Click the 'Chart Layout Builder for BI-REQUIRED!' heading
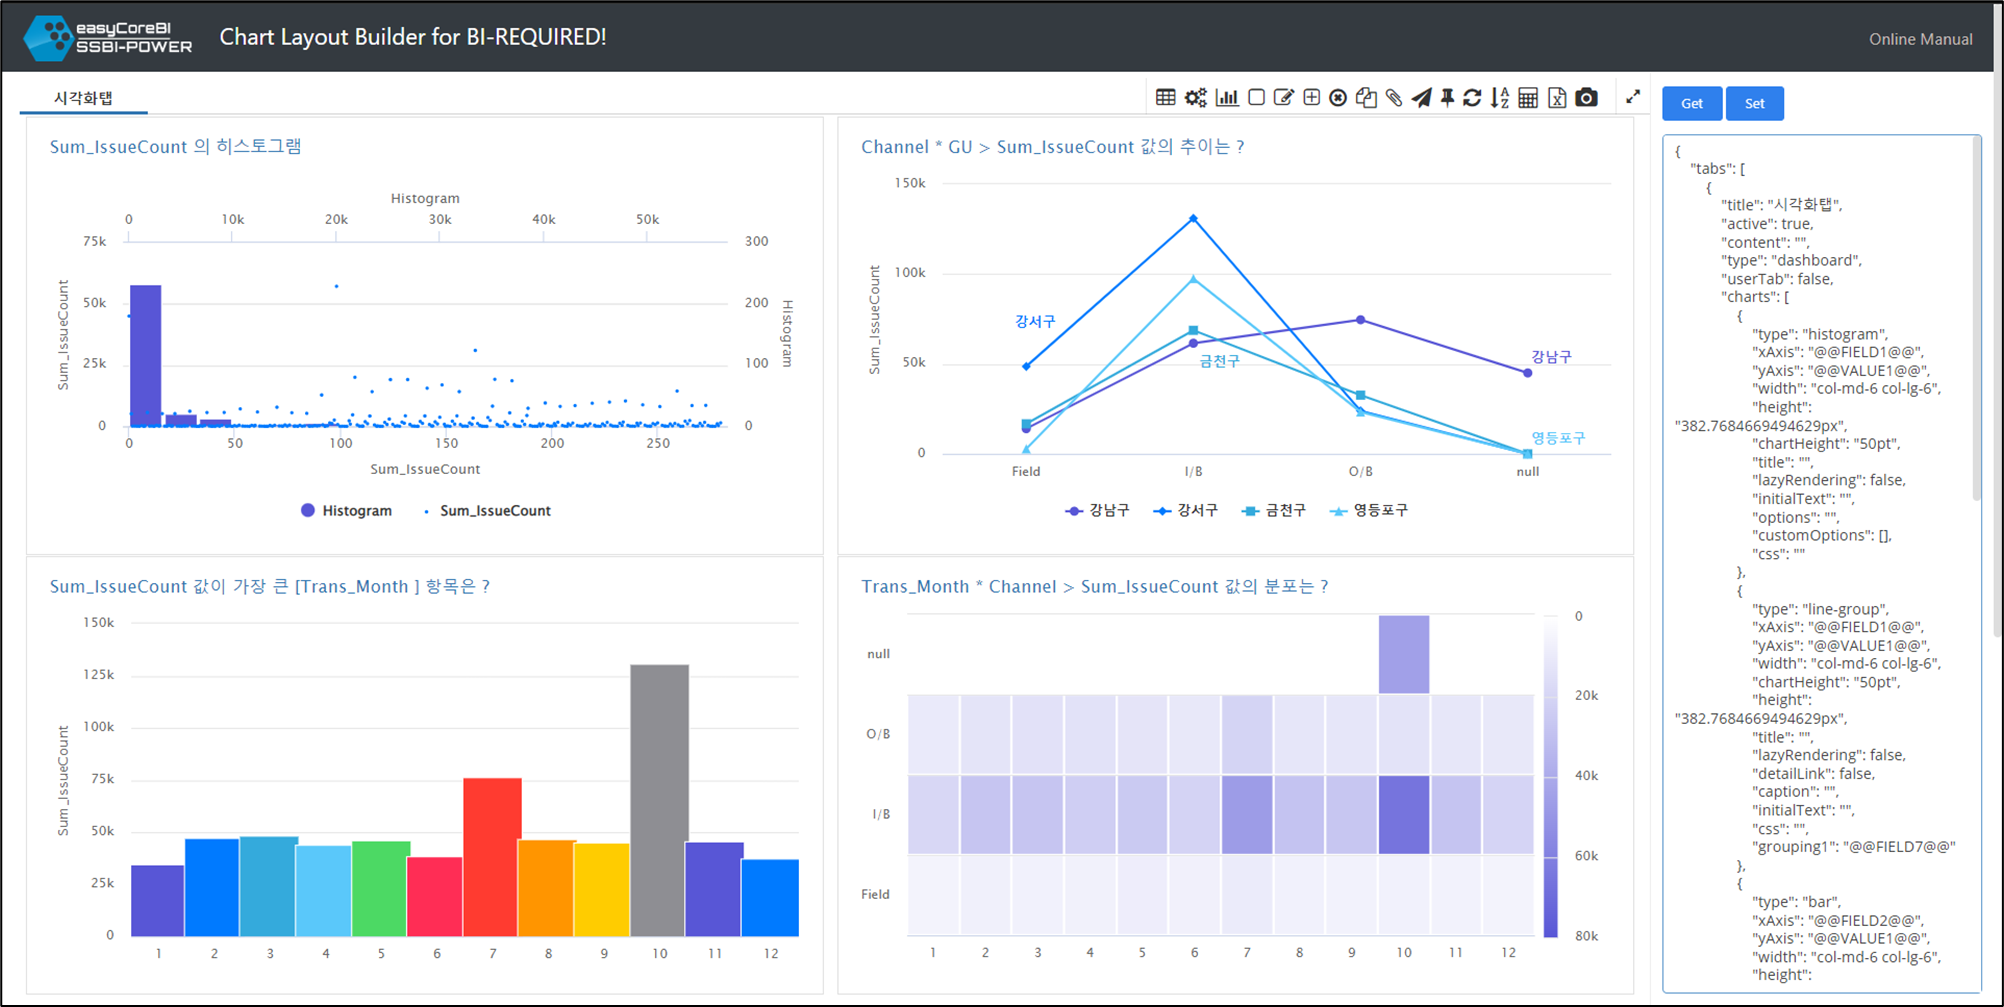This screenshot has height=1007, width=2004. 413,37
